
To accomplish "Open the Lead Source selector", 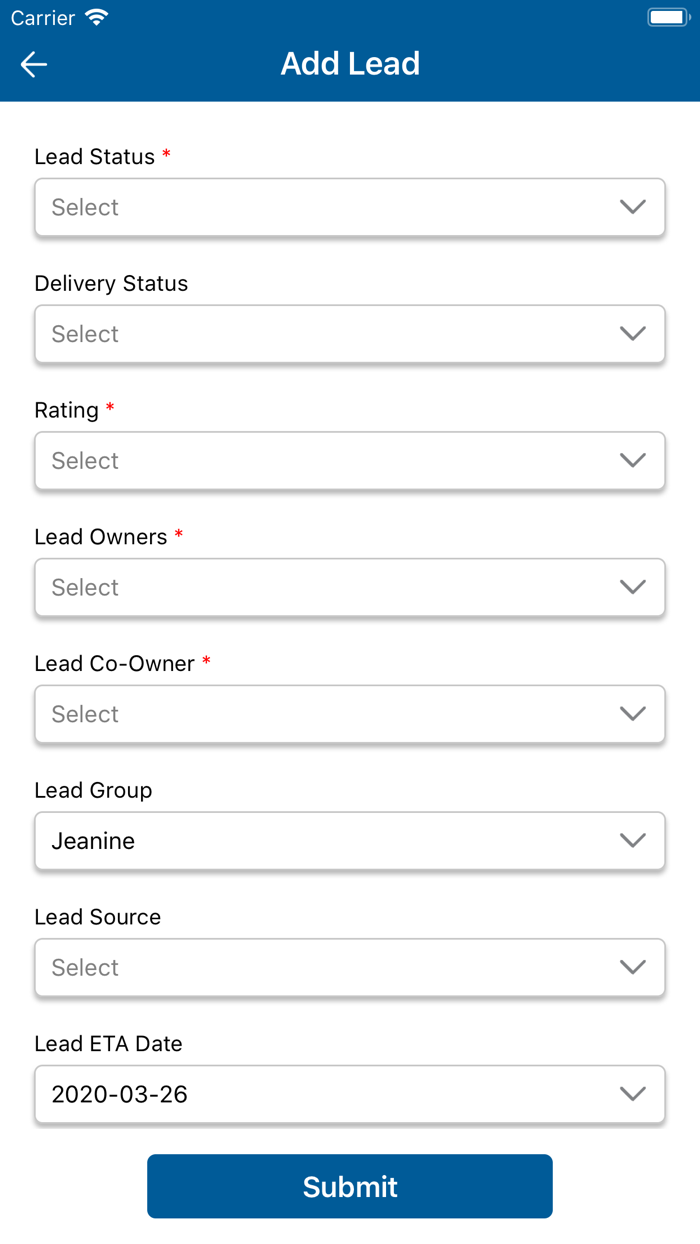I will [x=350, y=967].
